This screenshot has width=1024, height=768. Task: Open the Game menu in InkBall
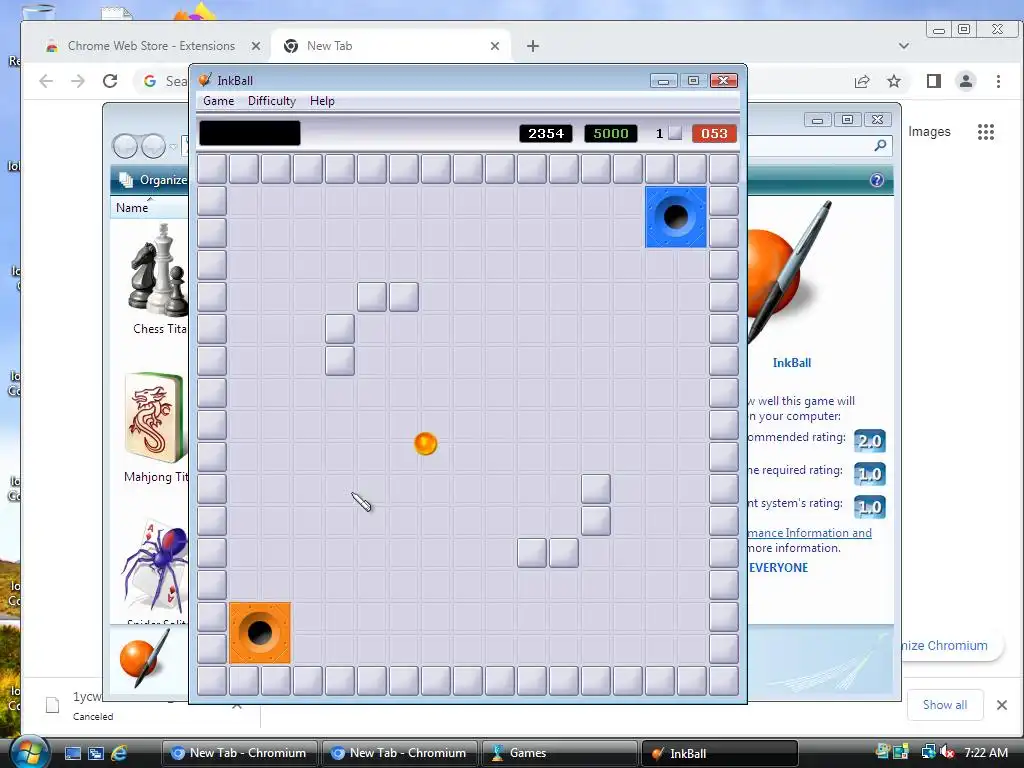[x=218, y=101]
